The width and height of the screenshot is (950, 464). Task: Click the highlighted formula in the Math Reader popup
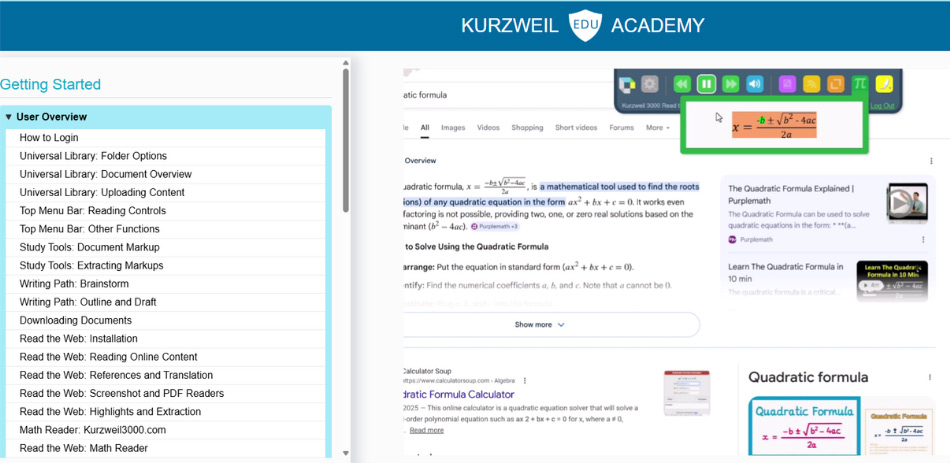point(774,125)
